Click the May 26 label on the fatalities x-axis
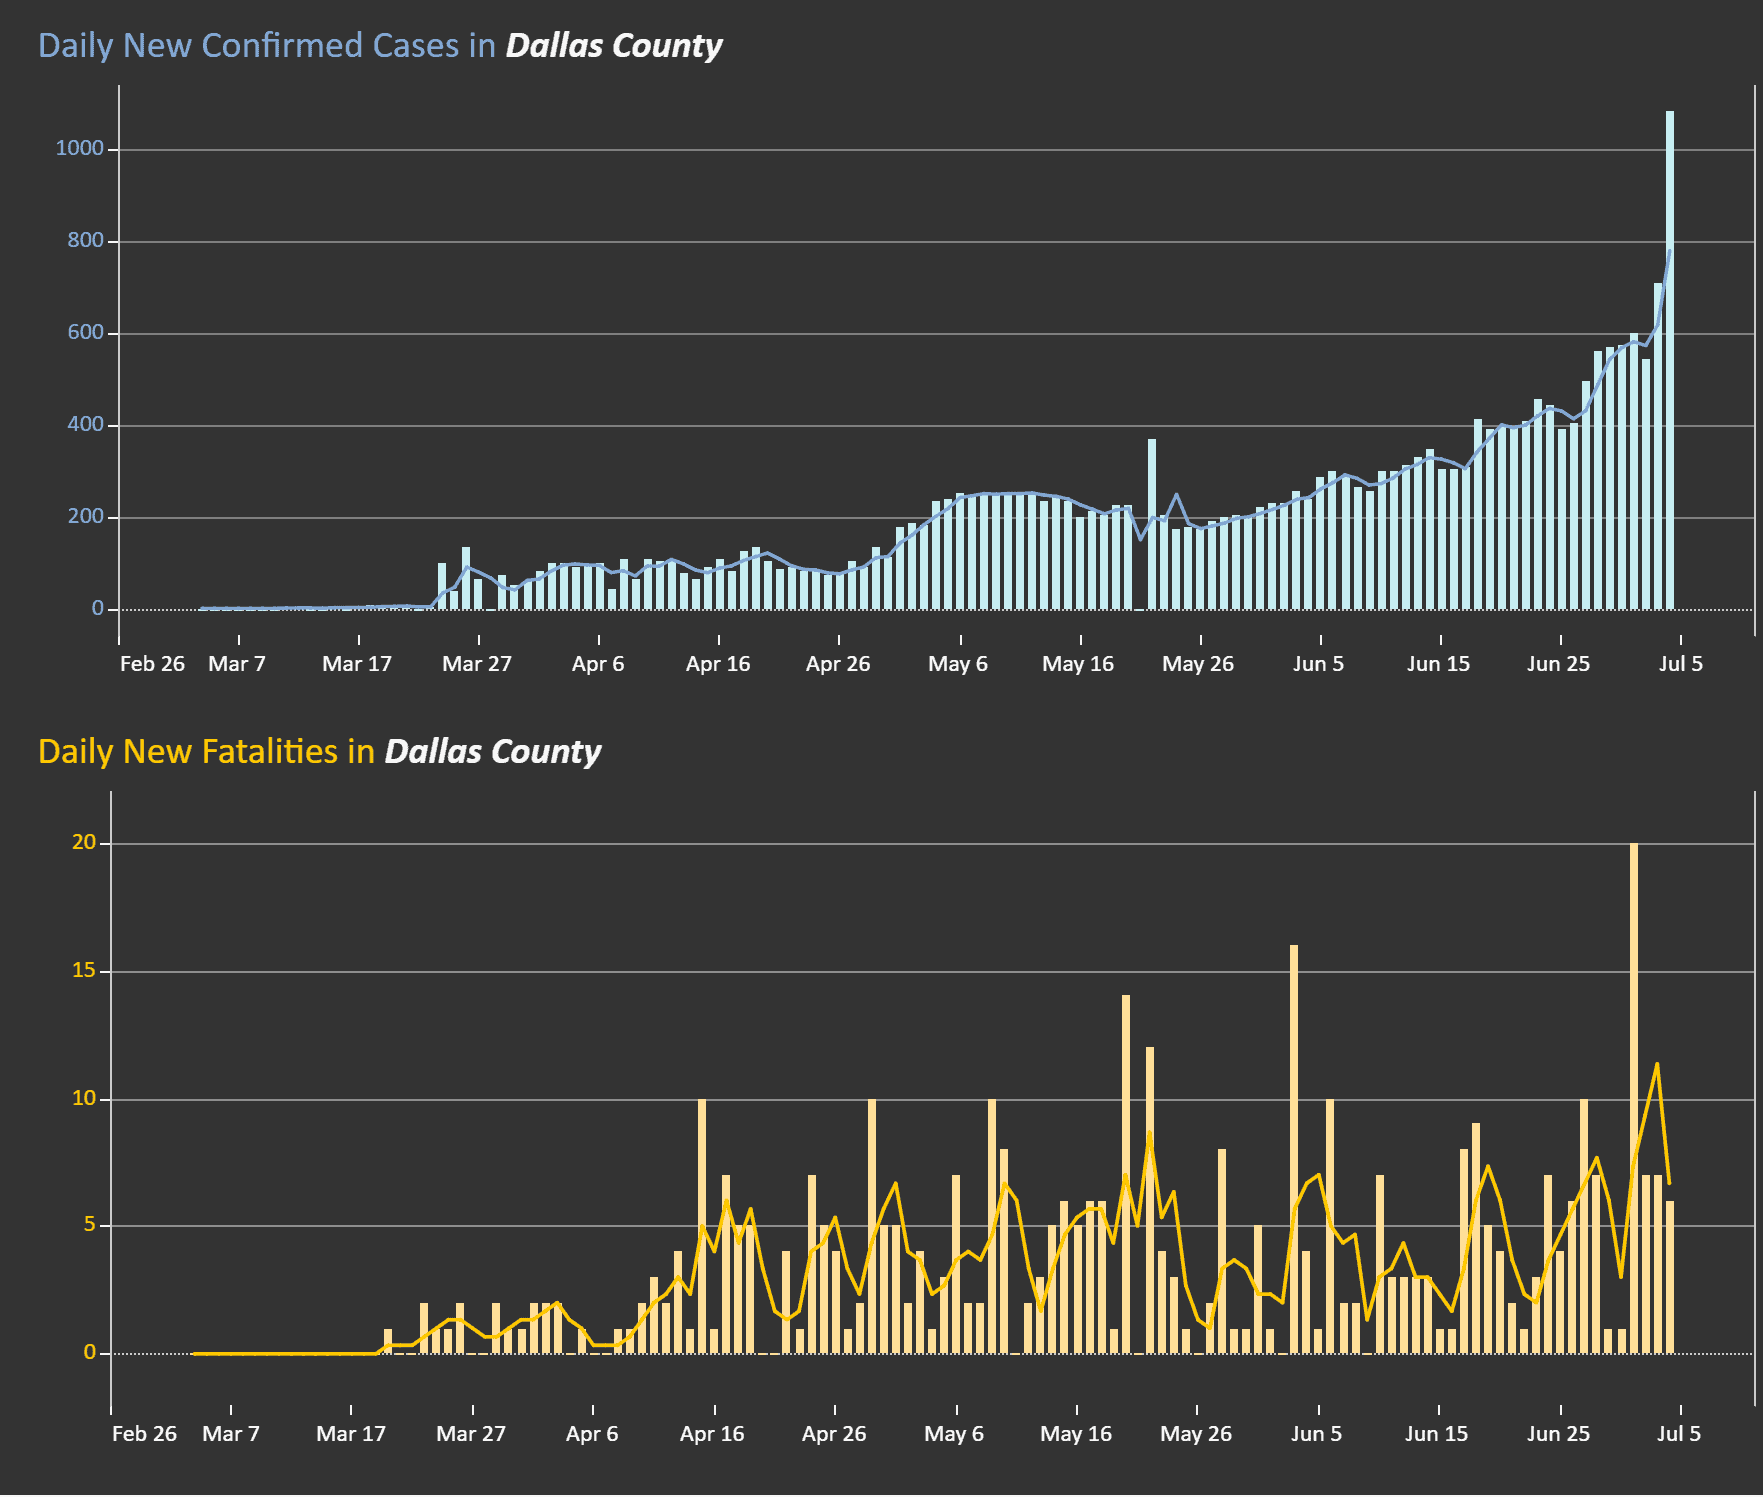 (x=1196, y=1434)
